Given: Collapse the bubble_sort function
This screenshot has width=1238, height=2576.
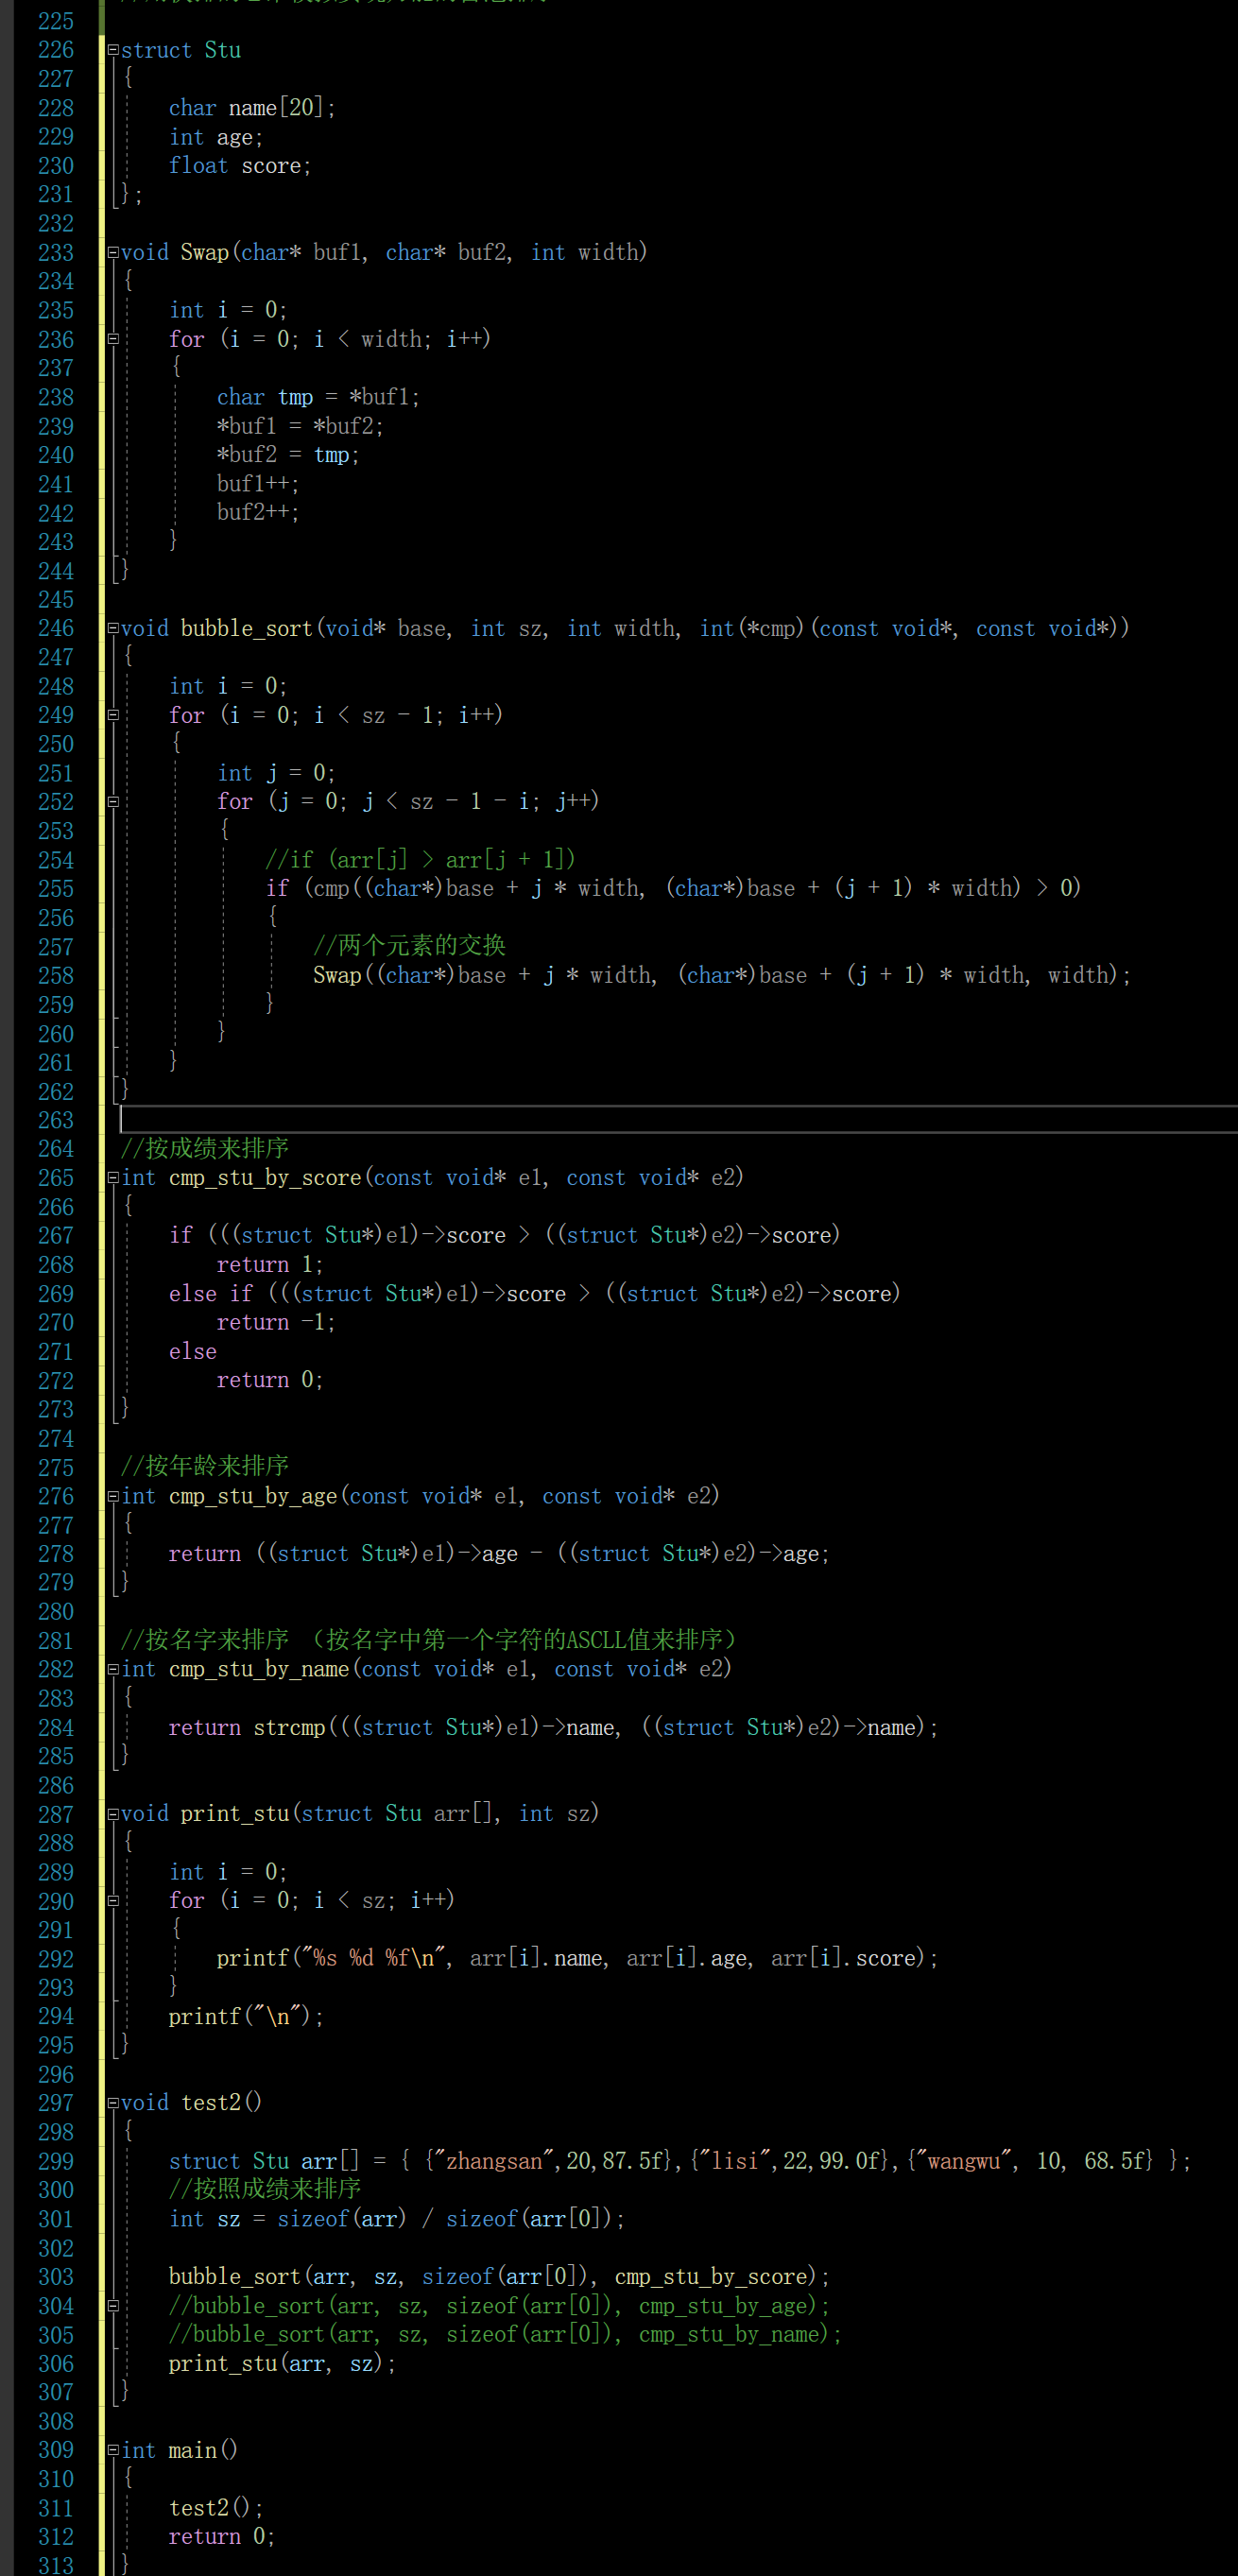Looking at the screenshot, I should 113,628.
